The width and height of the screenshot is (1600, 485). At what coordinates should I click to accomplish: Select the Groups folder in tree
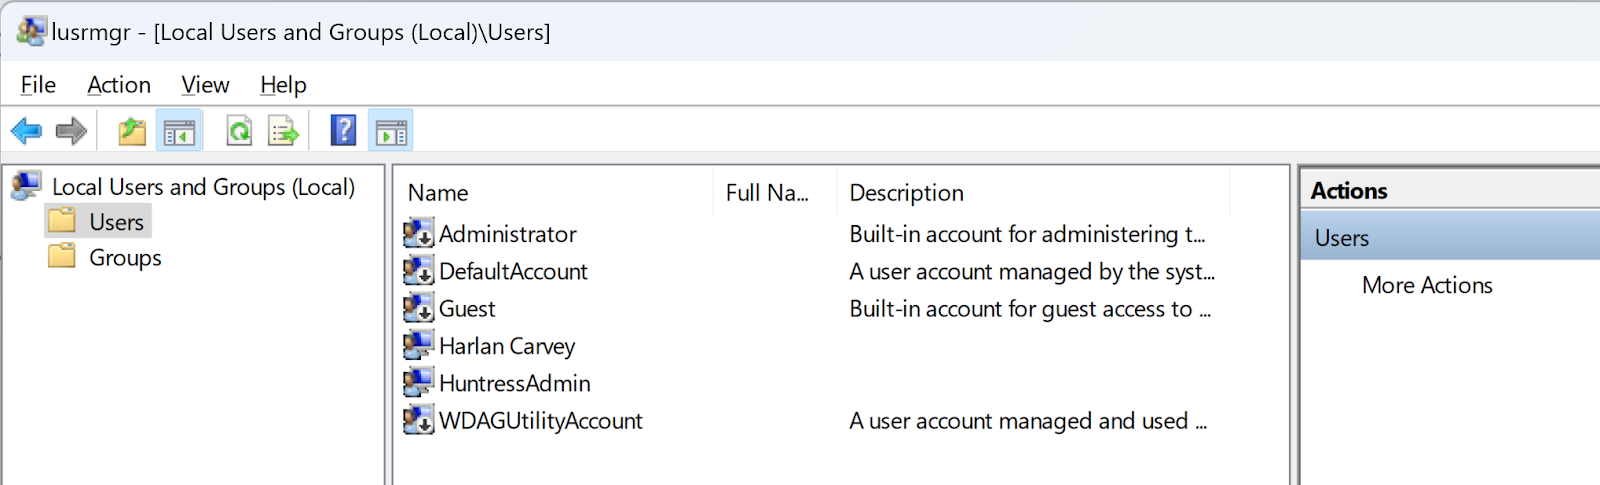(125, 258)
